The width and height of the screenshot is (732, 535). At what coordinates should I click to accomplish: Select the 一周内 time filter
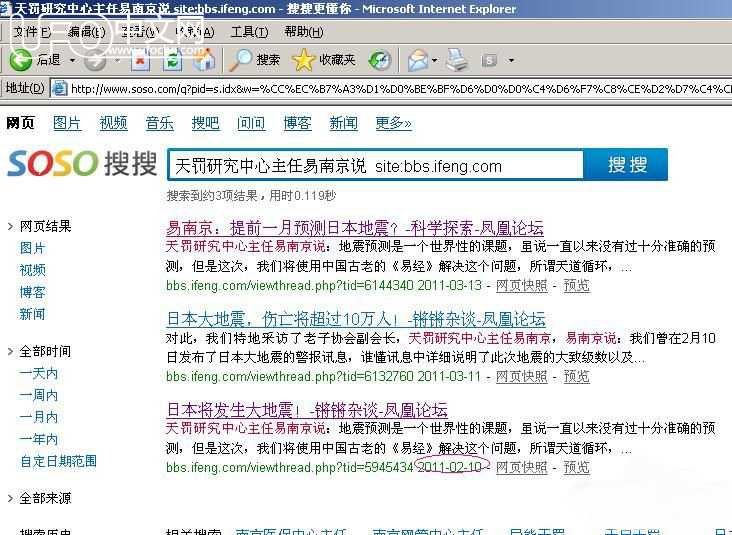click(x=39, y=395)
